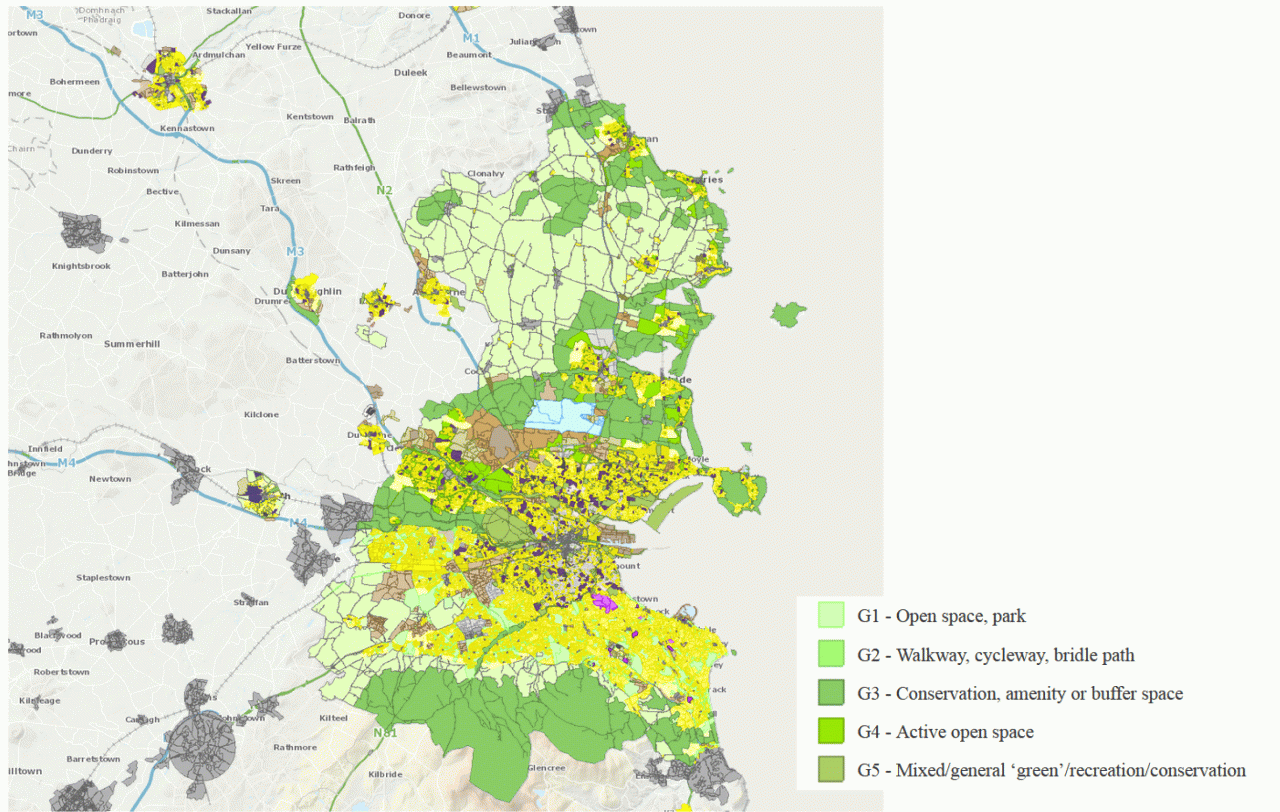Click the Balrath place label

[360, 120]
